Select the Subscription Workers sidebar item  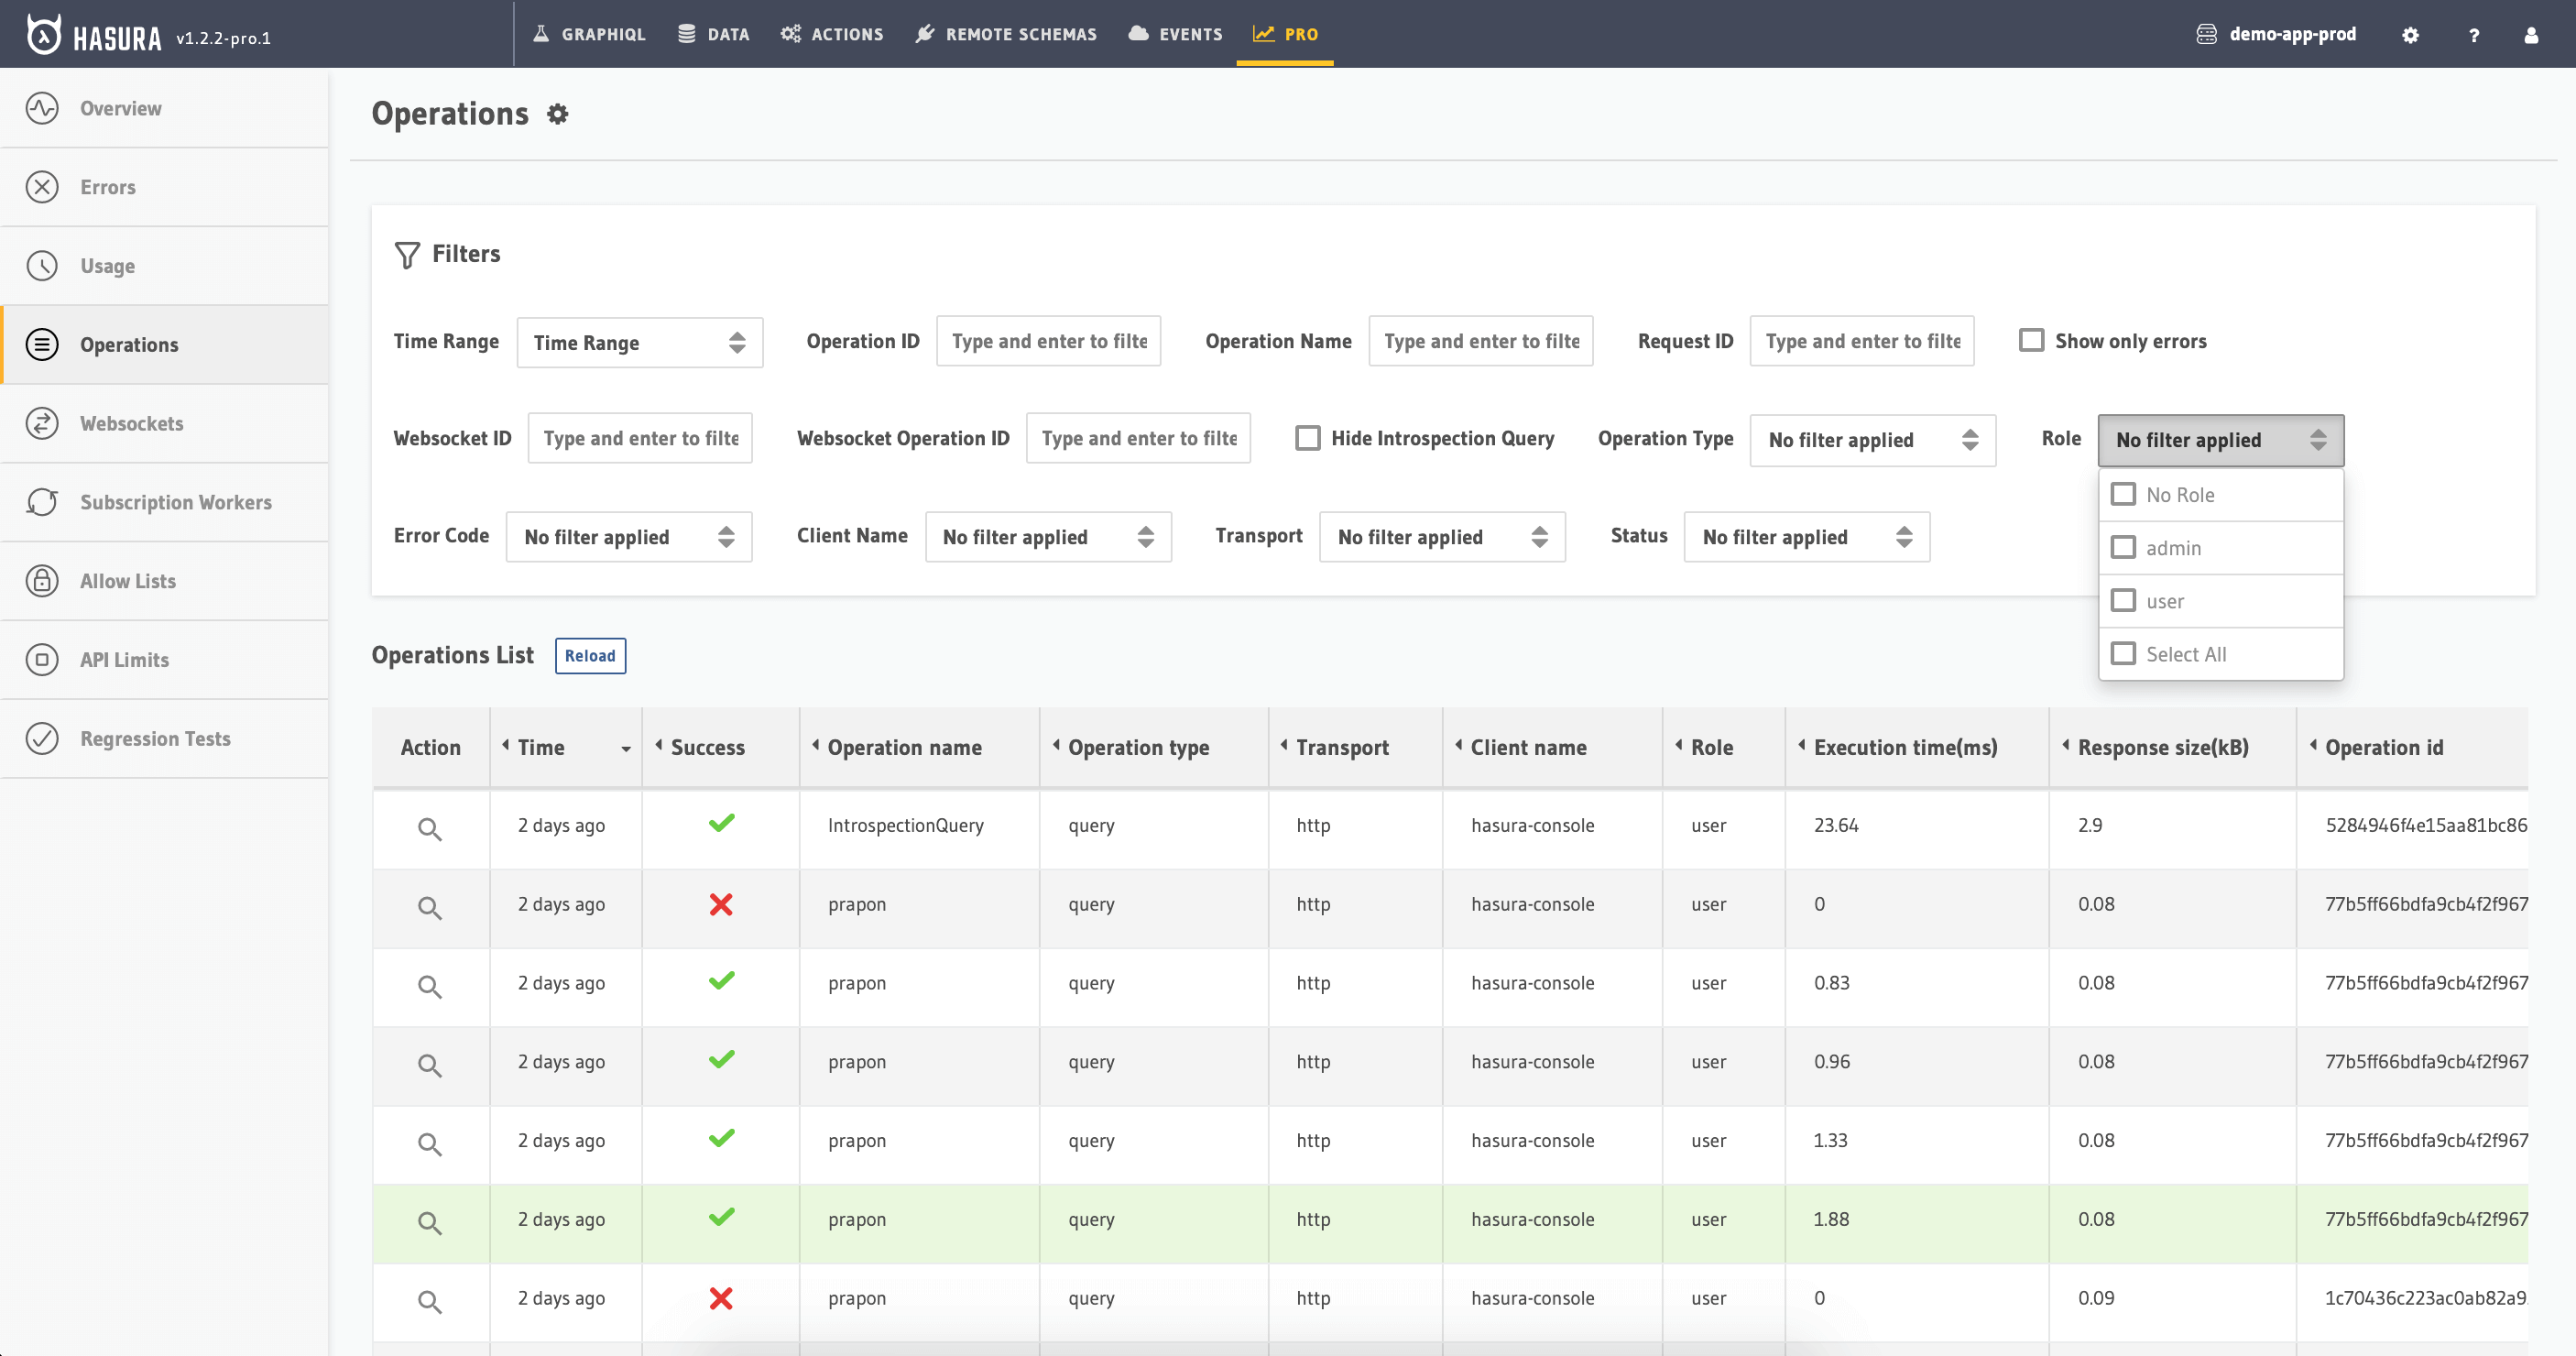tap(175, 502)
